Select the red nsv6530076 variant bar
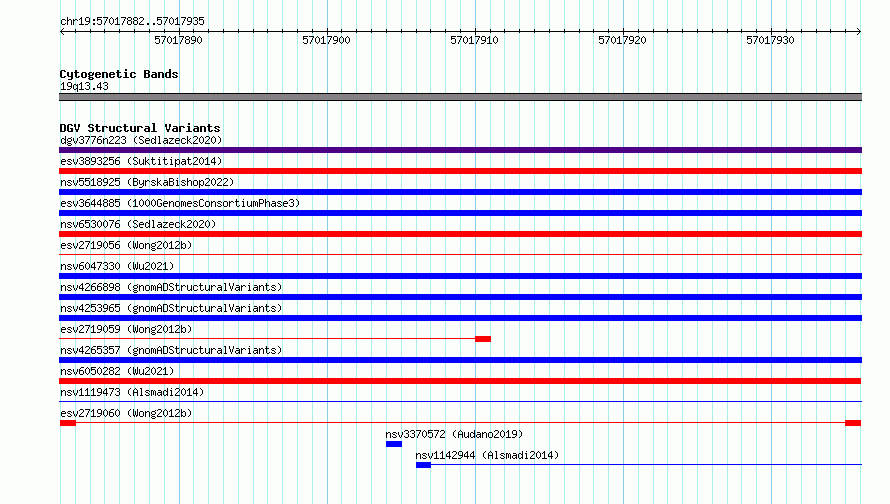 (x=460, y=234)
